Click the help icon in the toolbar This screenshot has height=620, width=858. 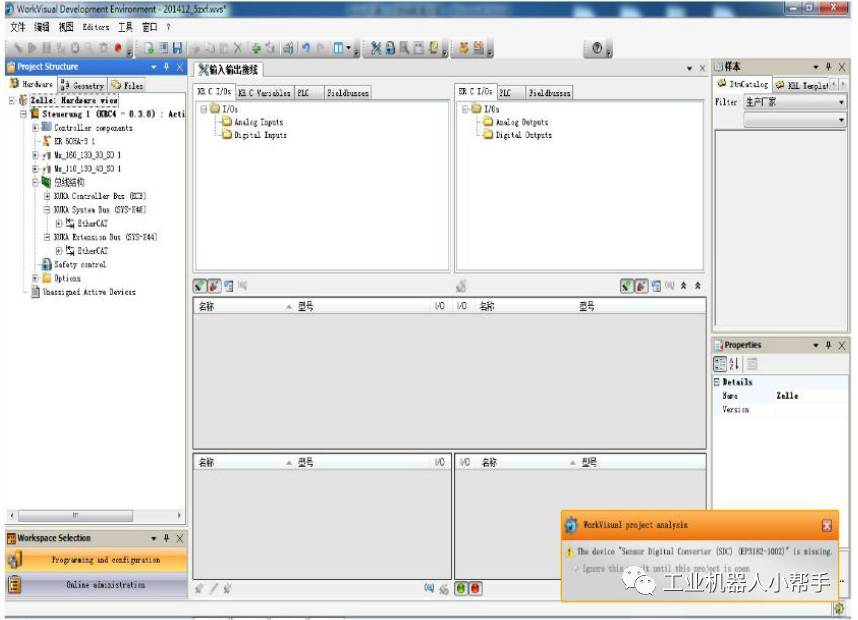(x=597, y=48)
